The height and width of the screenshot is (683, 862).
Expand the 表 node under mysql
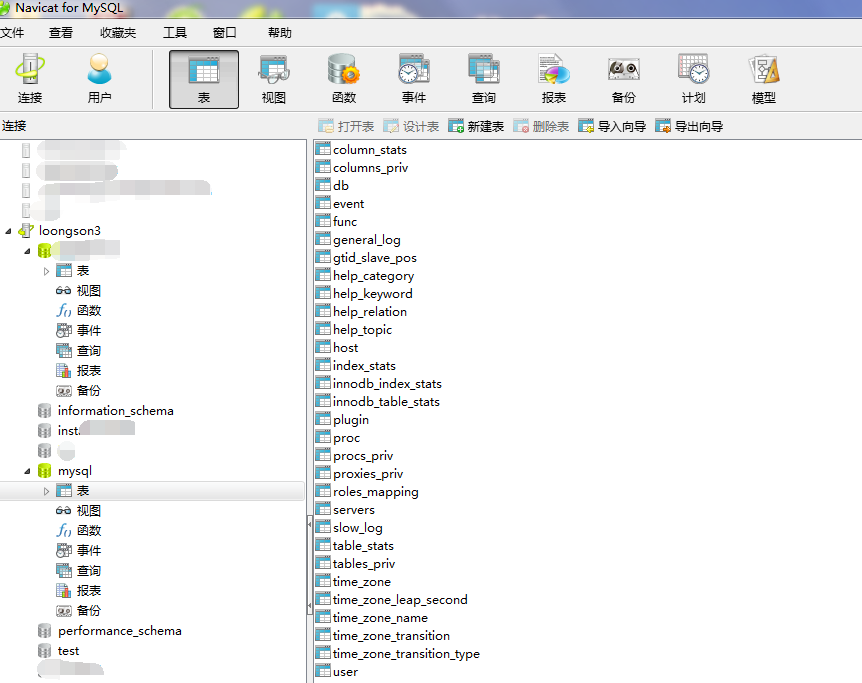46,491
